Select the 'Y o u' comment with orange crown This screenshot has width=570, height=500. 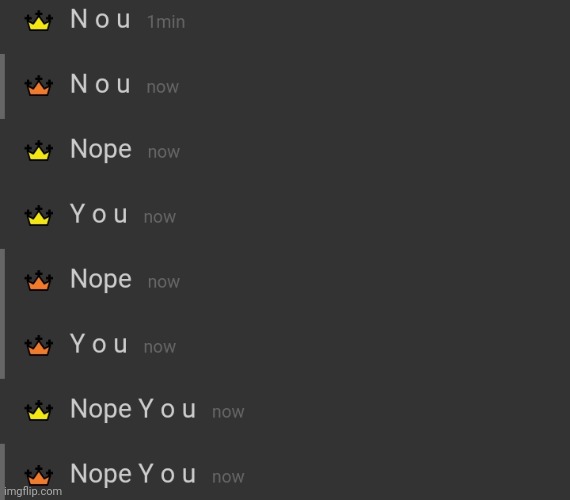click(x=99, y=344)
